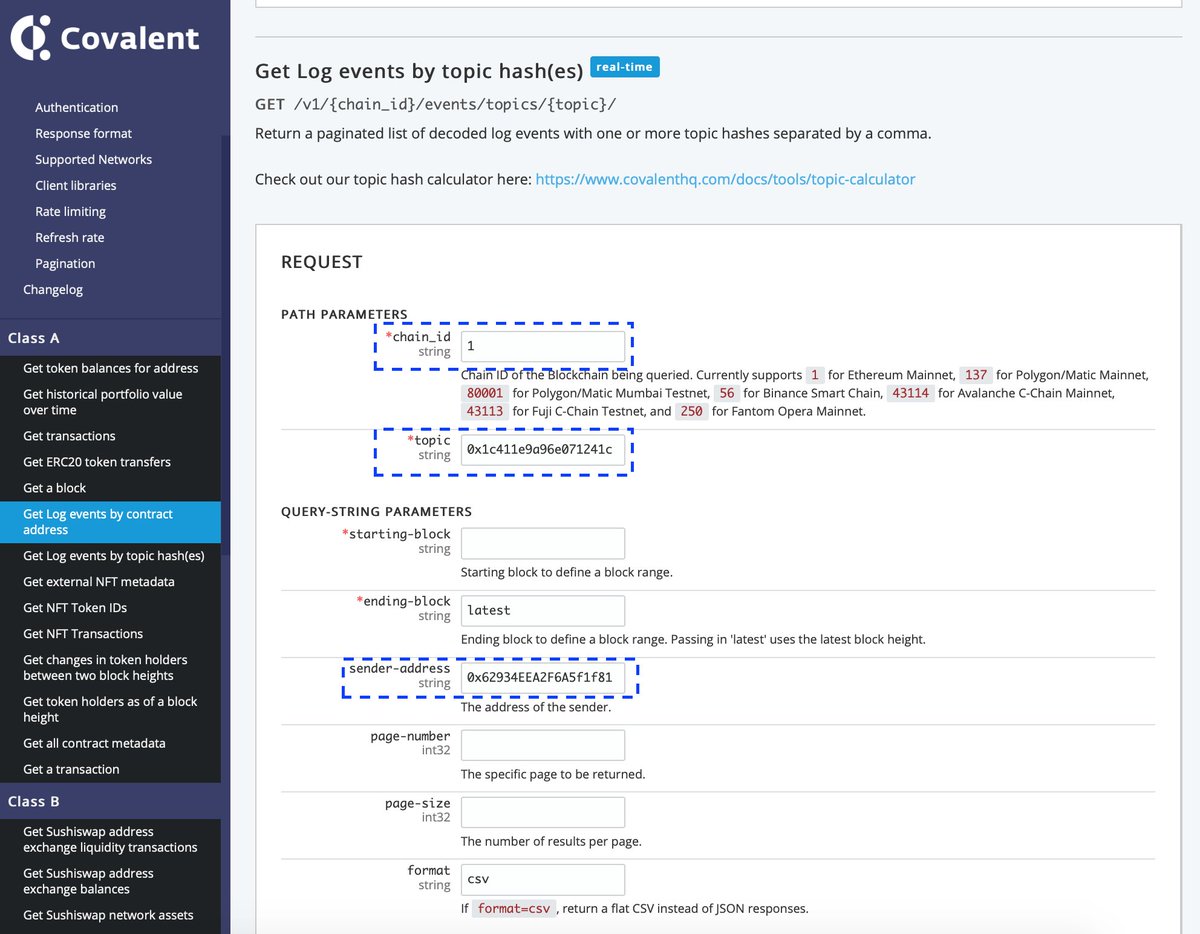Focus the ending-block input field
The height and width of the screenshot is (934, 1200).
(x=543, y=611)
